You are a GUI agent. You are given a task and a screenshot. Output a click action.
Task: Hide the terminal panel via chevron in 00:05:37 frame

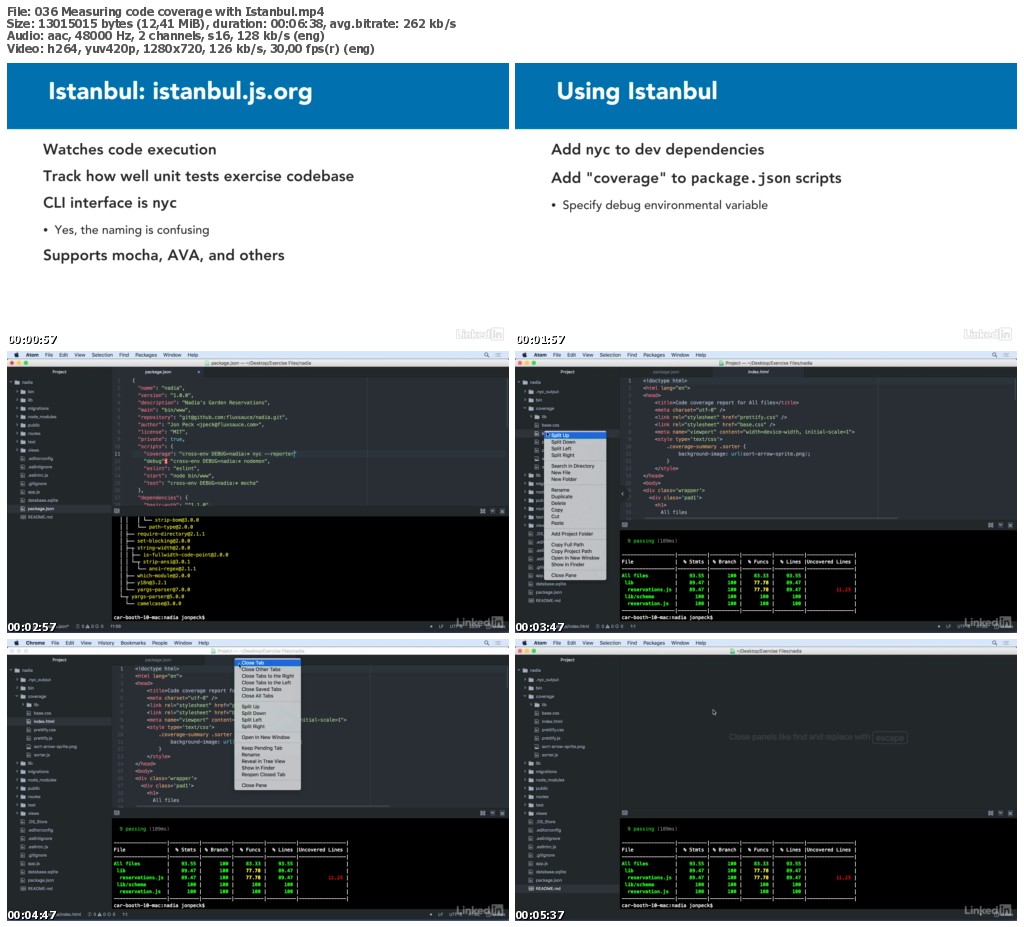(x=1000, y=813)
